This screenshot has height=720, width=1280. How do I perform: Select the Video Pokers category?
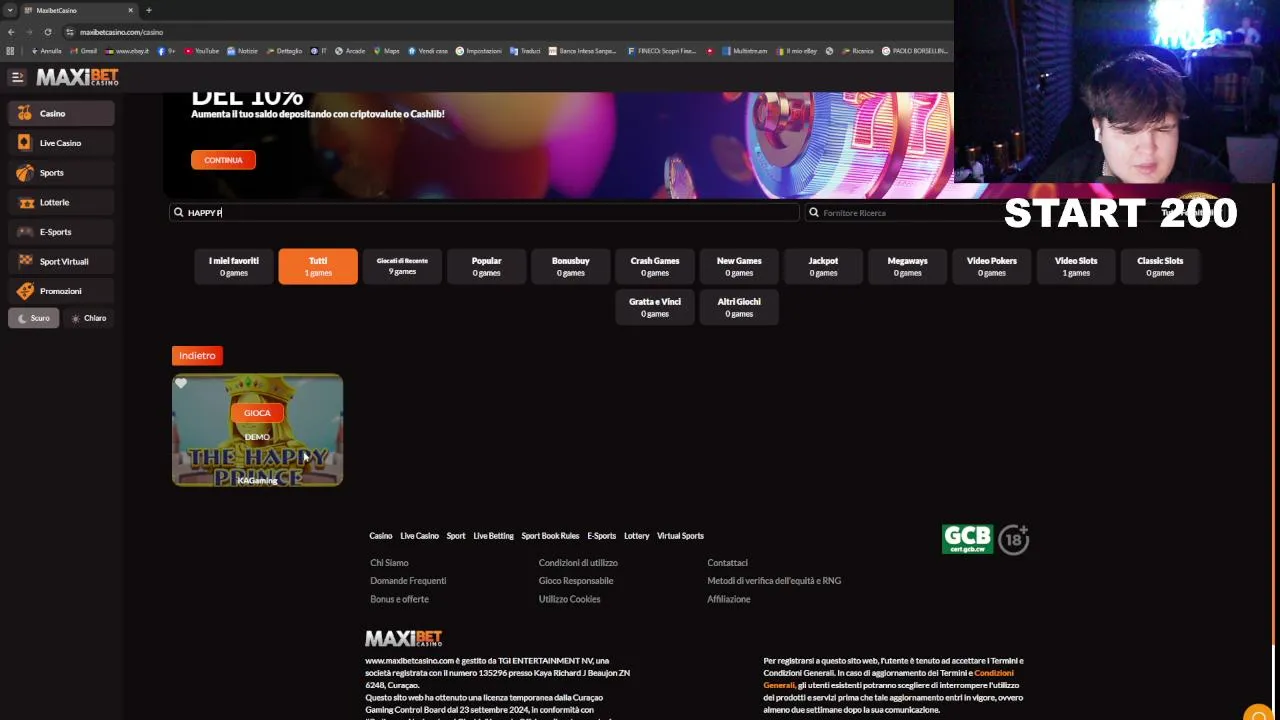(991, 266)
